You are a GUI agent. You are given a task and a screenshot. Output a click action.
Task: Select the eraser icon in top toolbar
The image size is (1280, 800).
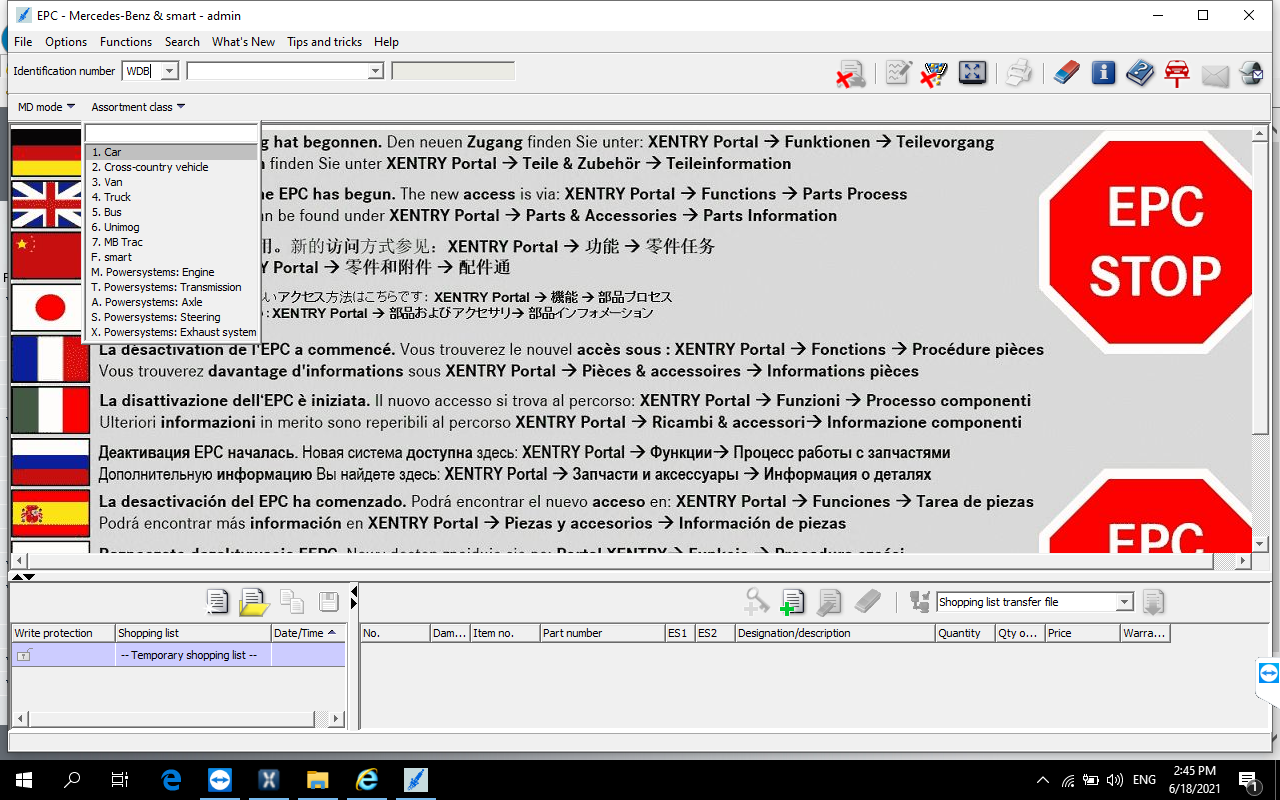click(x=1067, y=73)
